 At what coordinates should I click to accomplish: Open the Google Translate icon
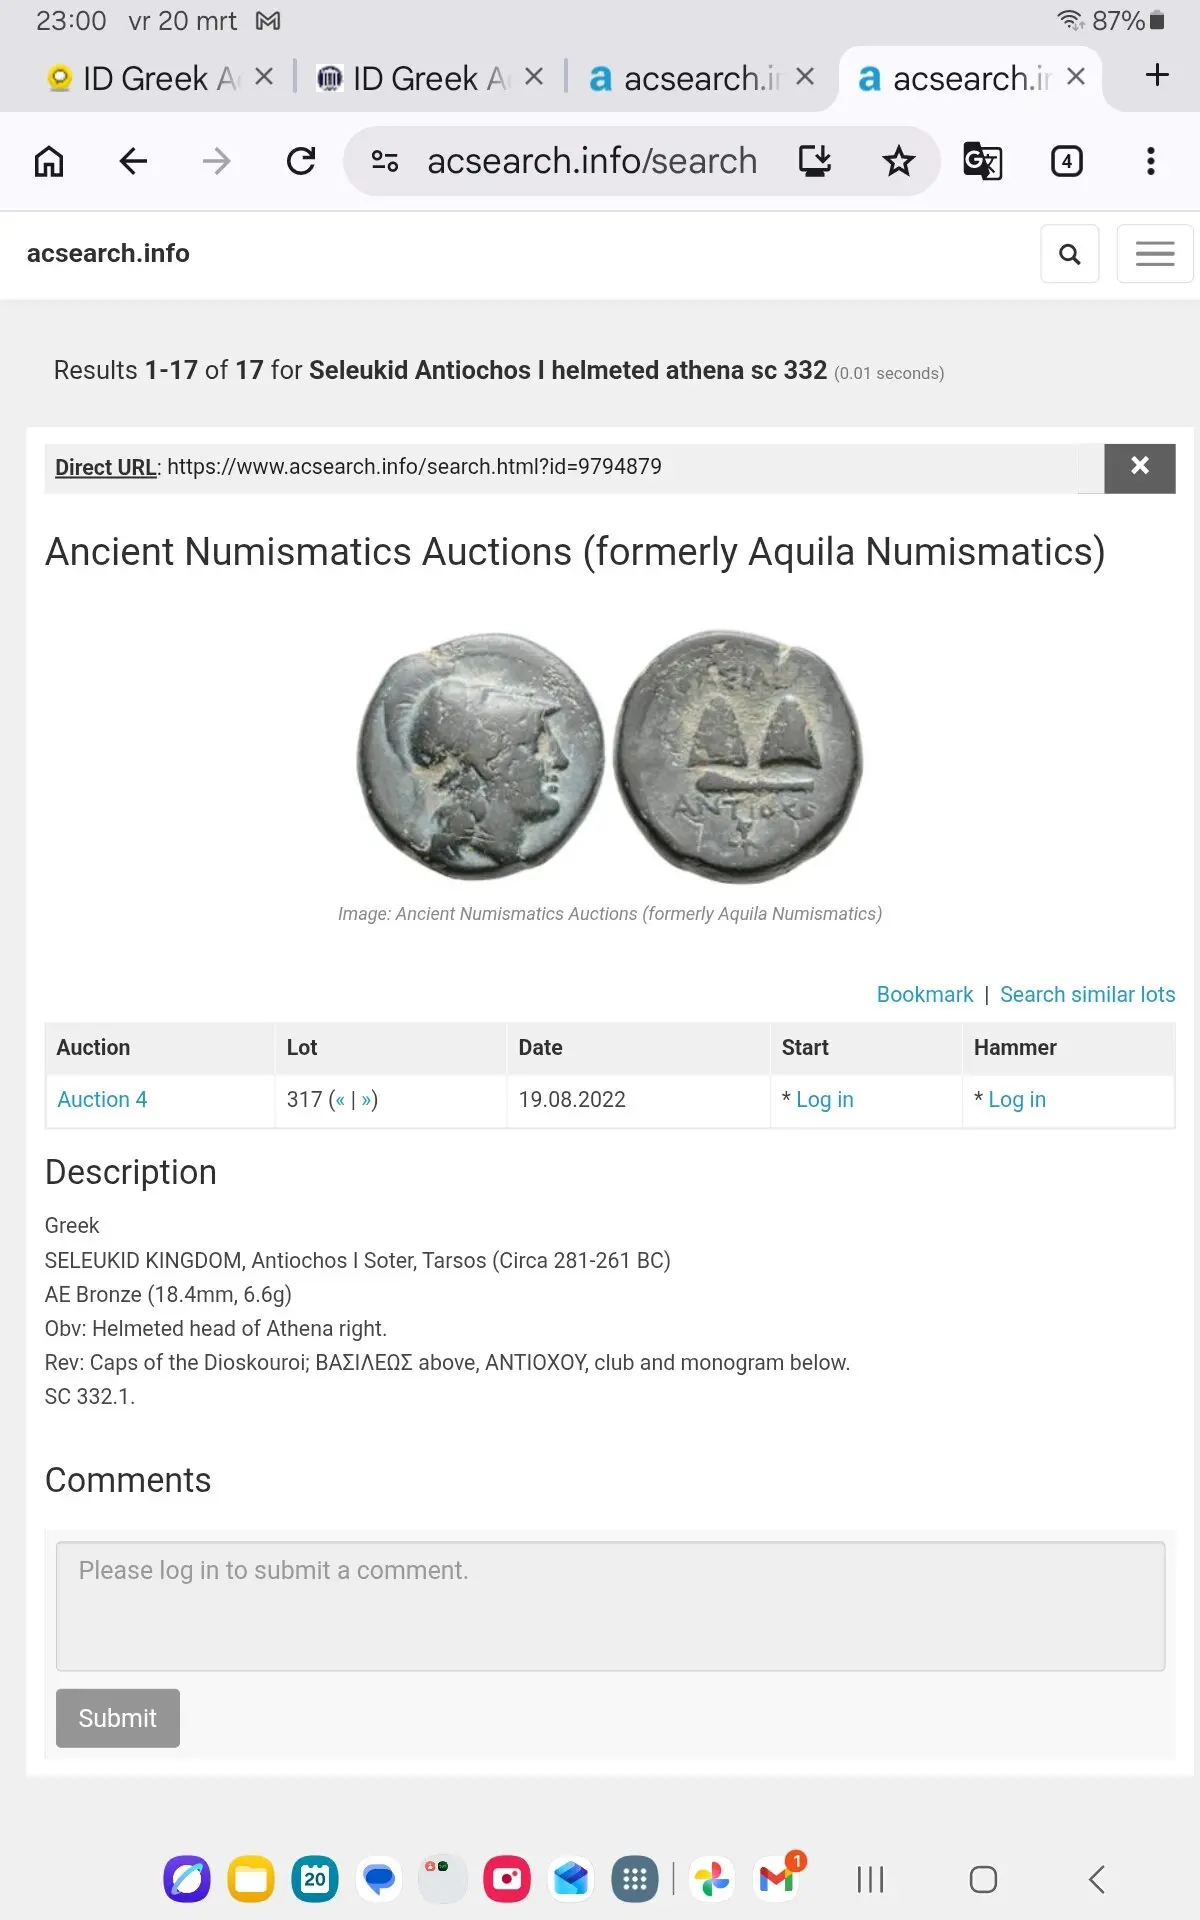[982, 161]
